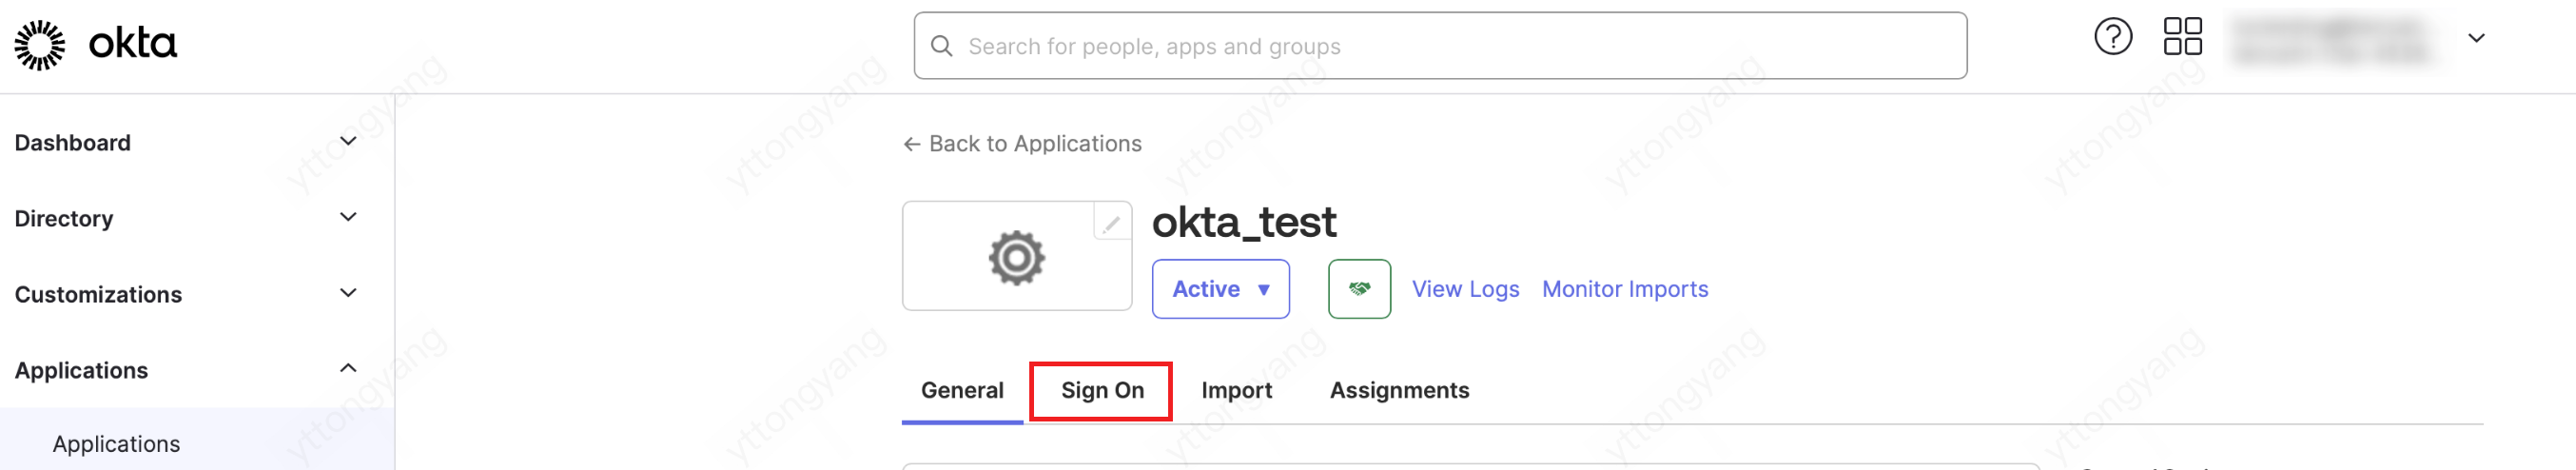Click the magnifier icon in the search bar

point(941,46)
